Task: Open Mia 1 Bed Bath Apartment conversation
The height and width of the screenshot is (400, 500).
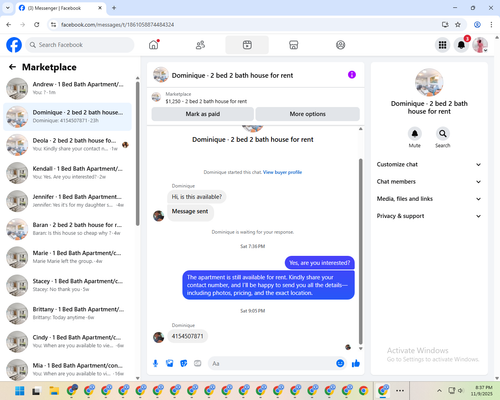Action: (67, 369)
